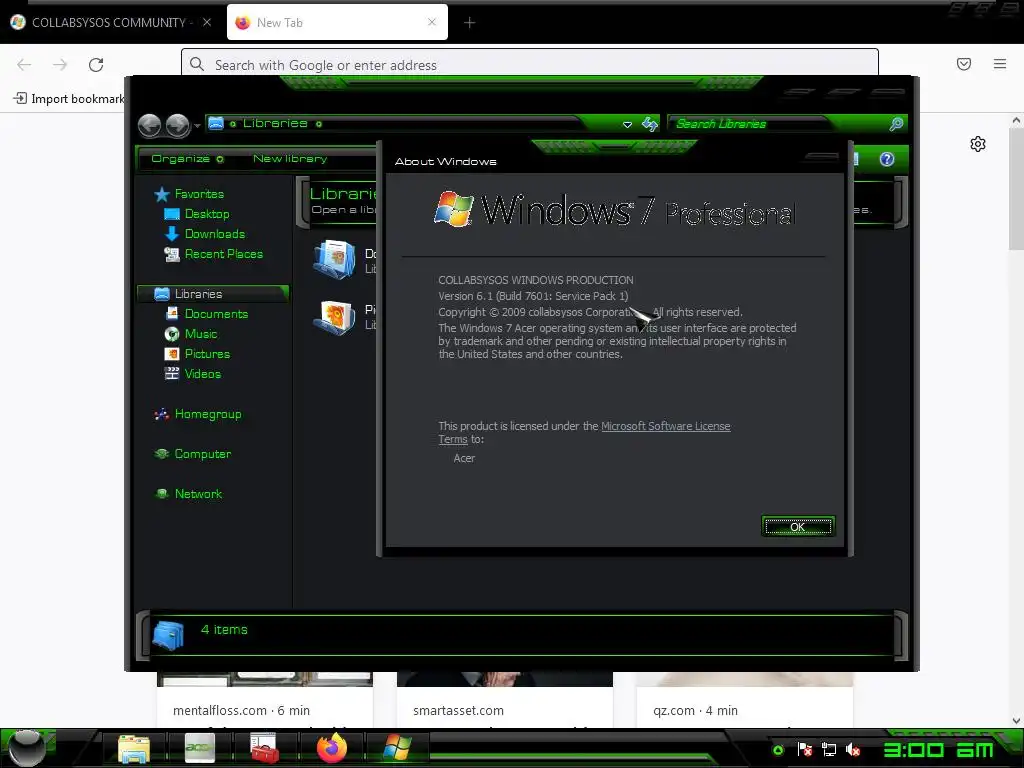Expand address bar previous locations dropdown
Viewport: 1024px width, 768px height.
[x=627, y=124]
